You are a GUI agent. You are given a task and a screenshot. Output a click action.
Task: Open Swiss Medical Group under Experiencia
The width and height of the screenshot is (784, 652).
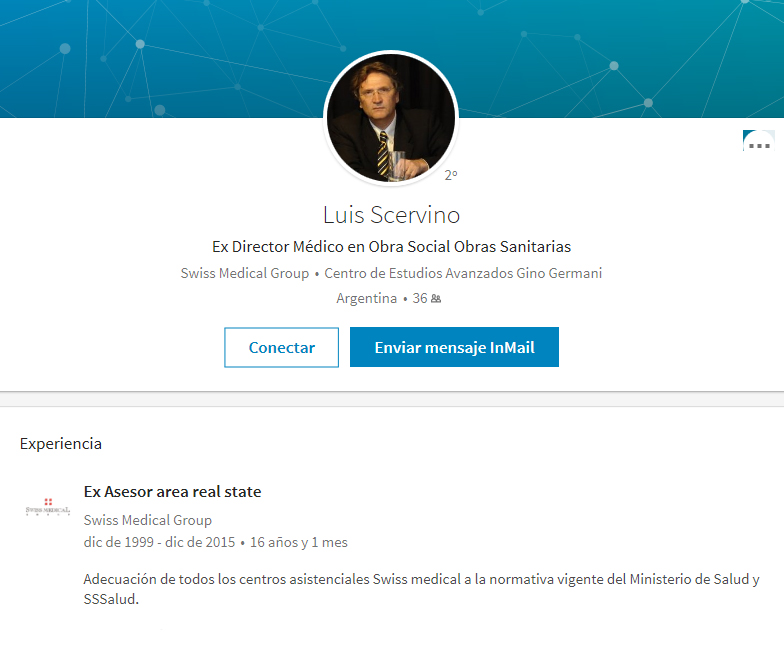pyautogui.click(x=148, y=520)
